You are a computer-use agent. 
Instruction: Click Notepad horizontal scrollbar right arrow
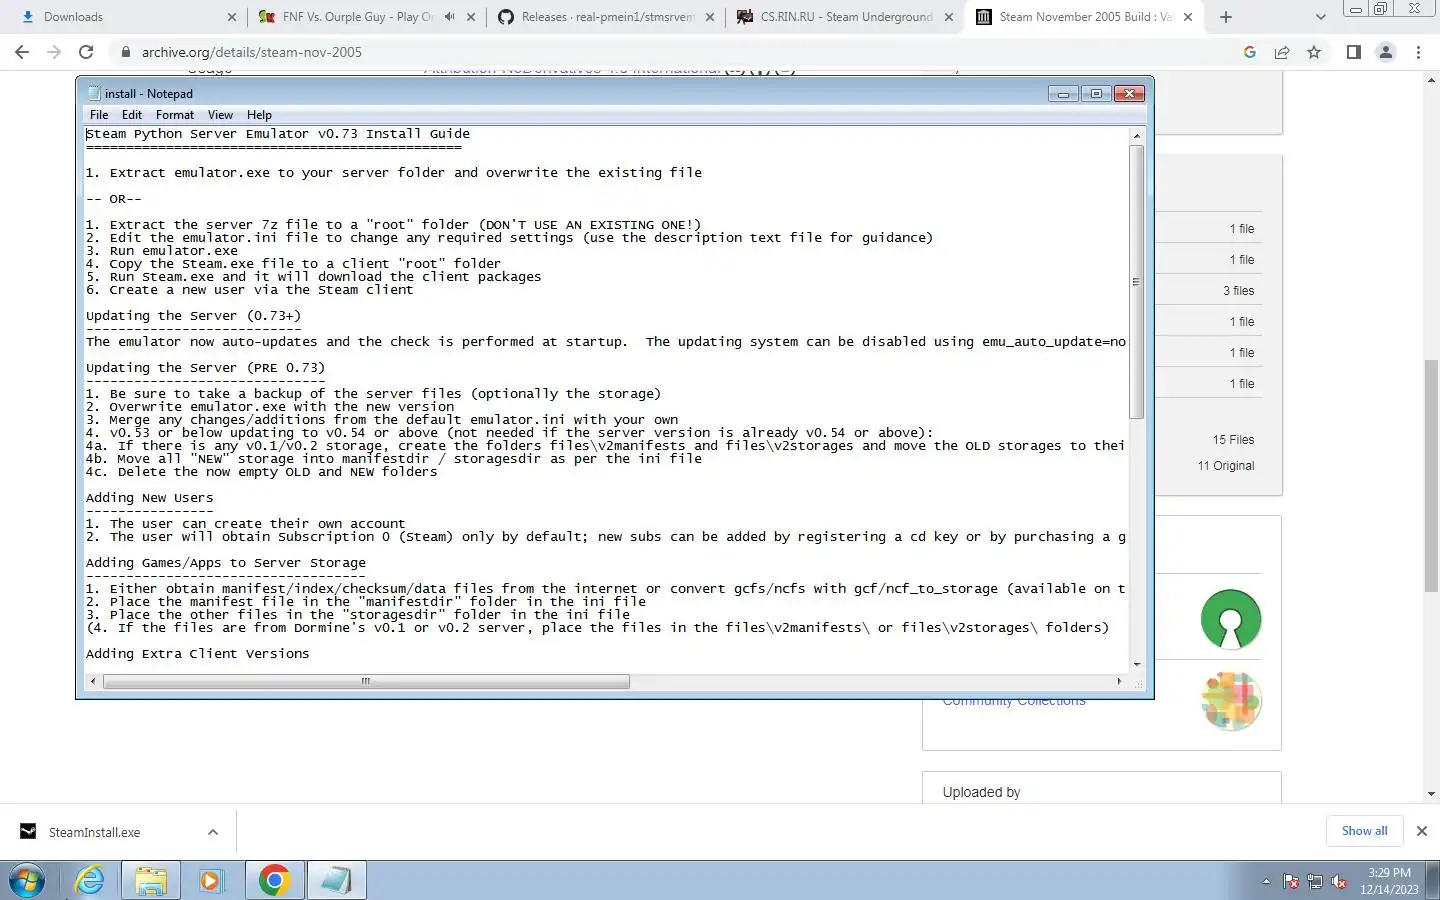[1119, 681]
